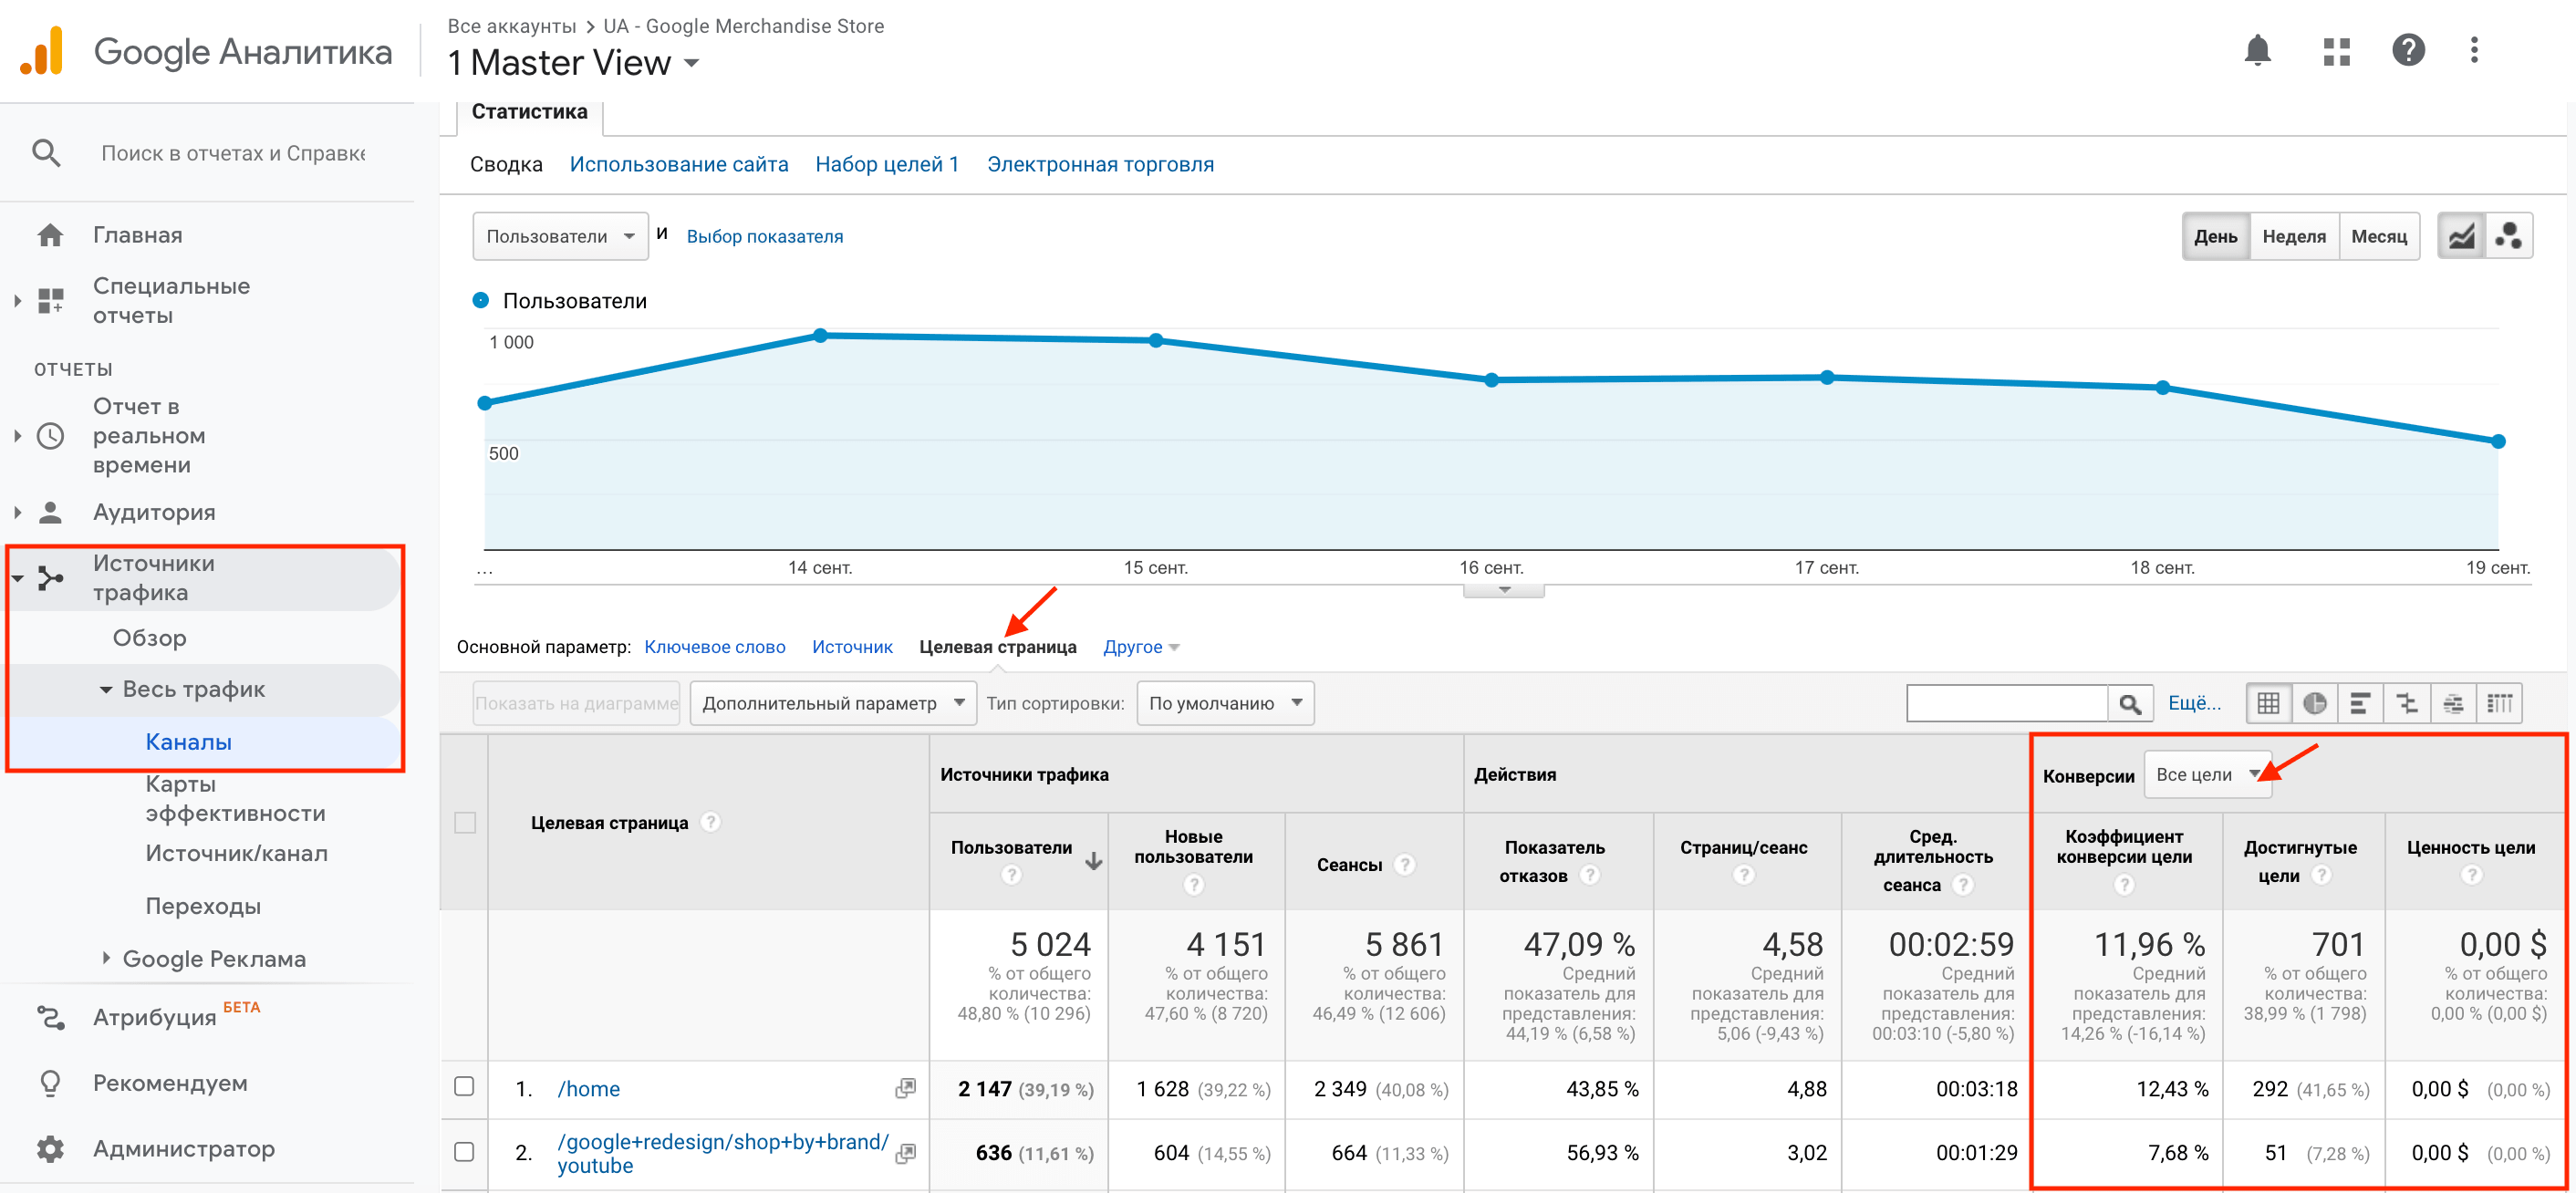Open the По умолчанию sort type dropdown
The image size is (2576, 1193).
pos(1225,704)
